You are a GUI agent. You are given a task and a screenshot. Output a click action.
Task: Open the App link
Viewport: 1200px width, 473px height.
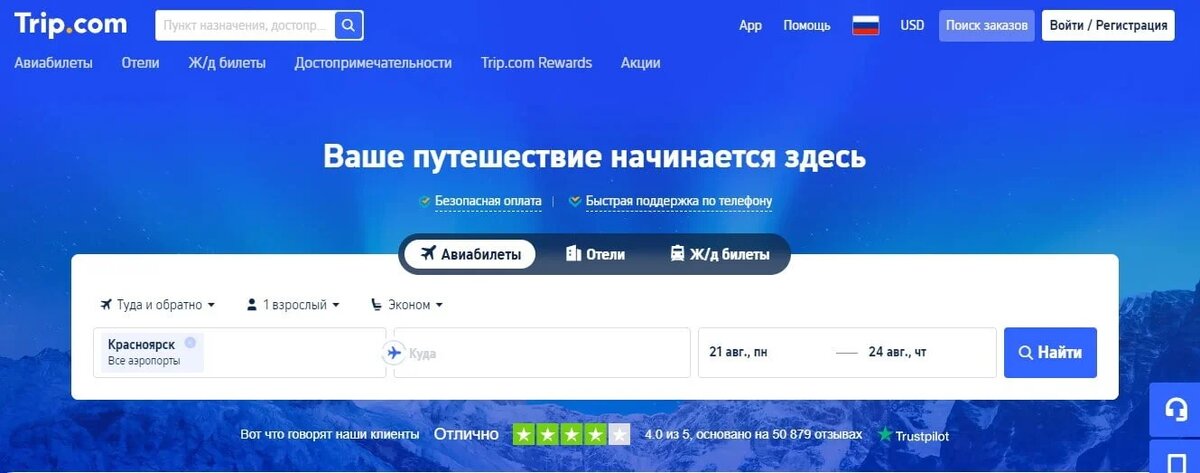pos(750,25)
